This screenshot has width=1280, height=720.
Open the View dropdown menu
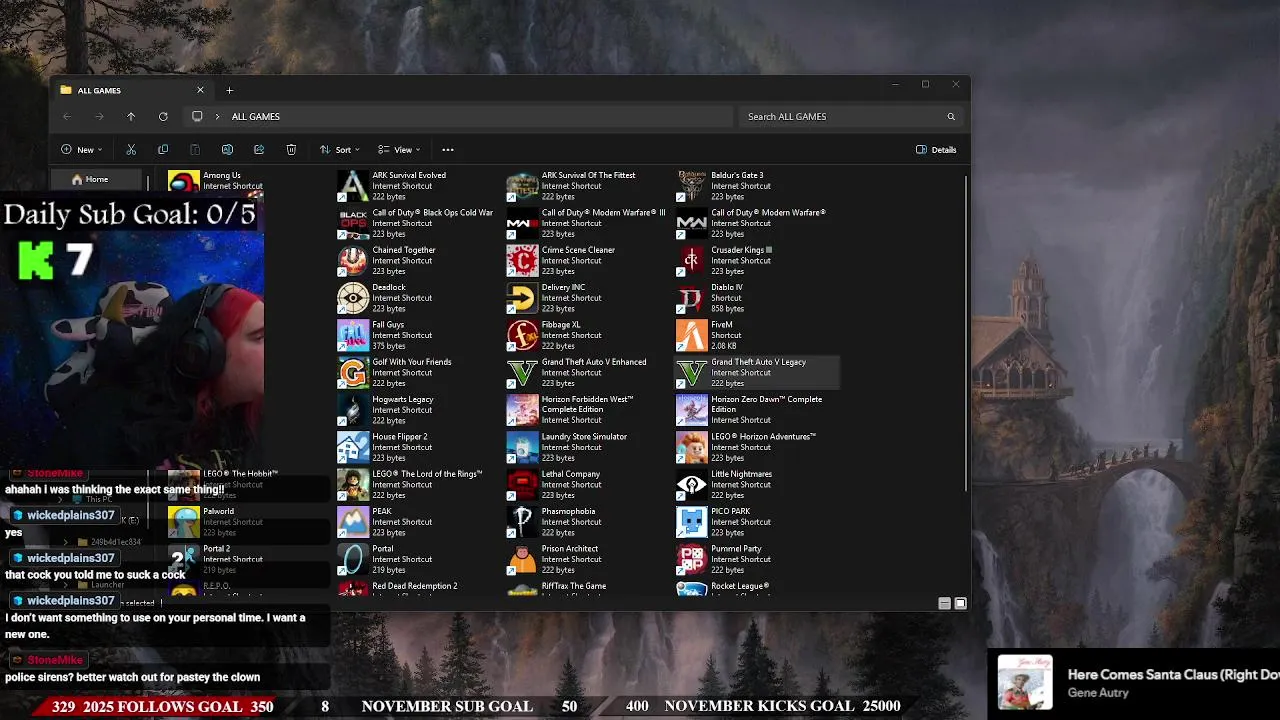399,150
